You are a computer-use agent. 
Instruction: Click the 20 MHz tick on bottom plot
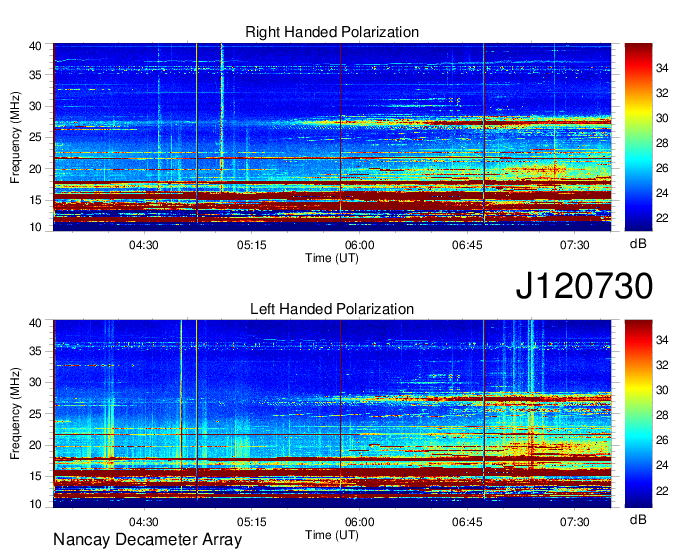pos(35,445)
